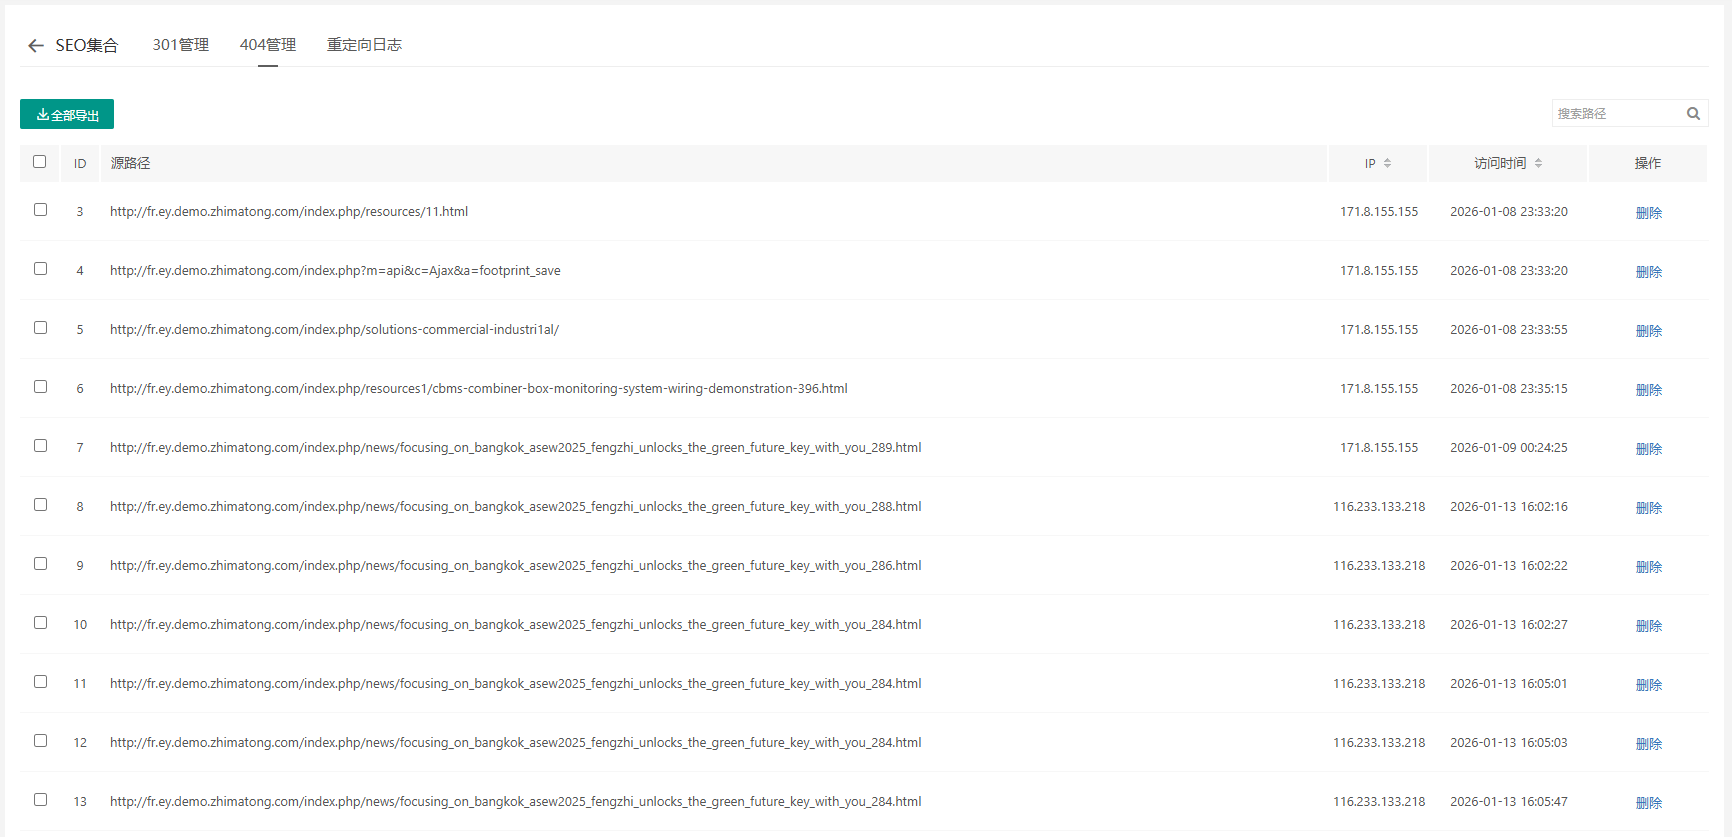
Task: Sort by 访问时间 column arrows
Action: coord(1538,164)
